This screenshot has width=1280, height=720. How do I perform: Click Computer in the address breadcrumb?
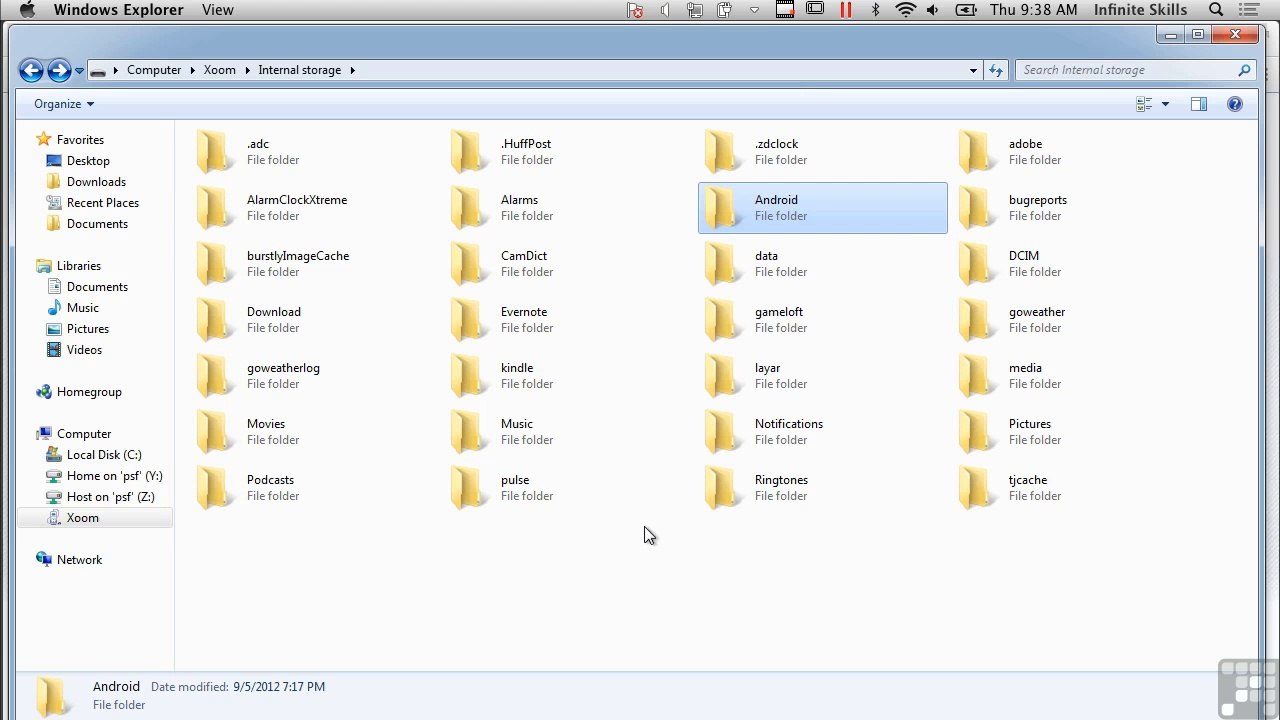(x=154, y=70)
